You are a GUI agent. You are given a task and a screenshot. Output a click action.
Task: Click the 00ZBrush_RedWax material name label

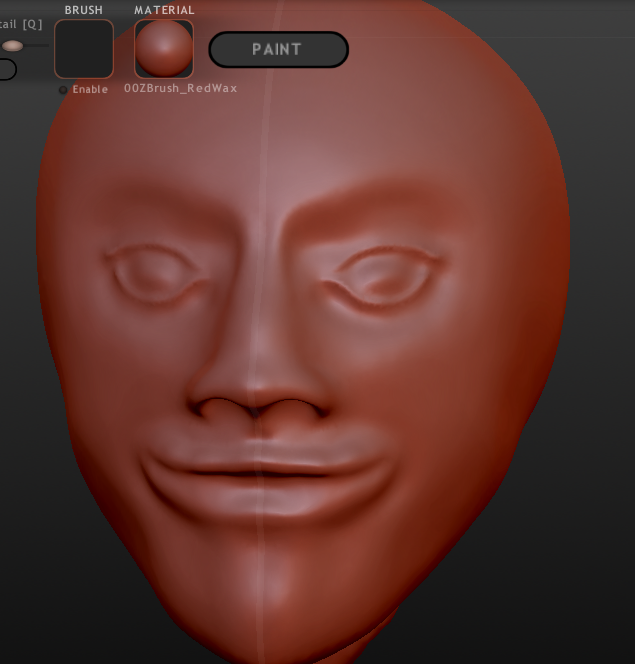coord(180,88)
